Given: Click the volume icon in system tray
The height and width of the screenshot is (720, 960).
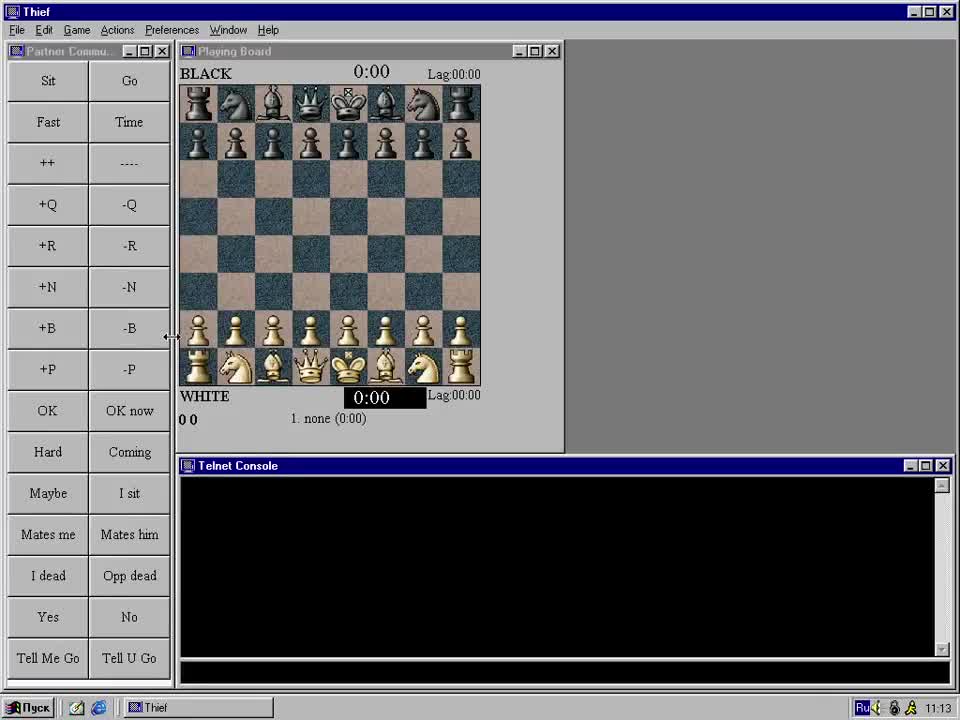Looking at the screenshot, I should point(877,708).
